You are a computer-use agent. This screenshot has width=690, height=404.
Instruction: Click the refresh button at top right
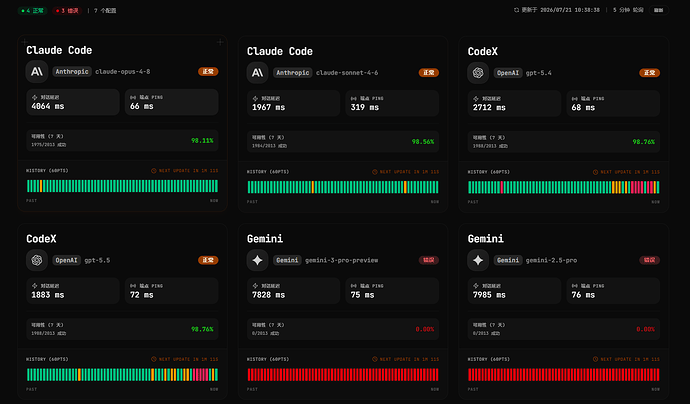658,10
